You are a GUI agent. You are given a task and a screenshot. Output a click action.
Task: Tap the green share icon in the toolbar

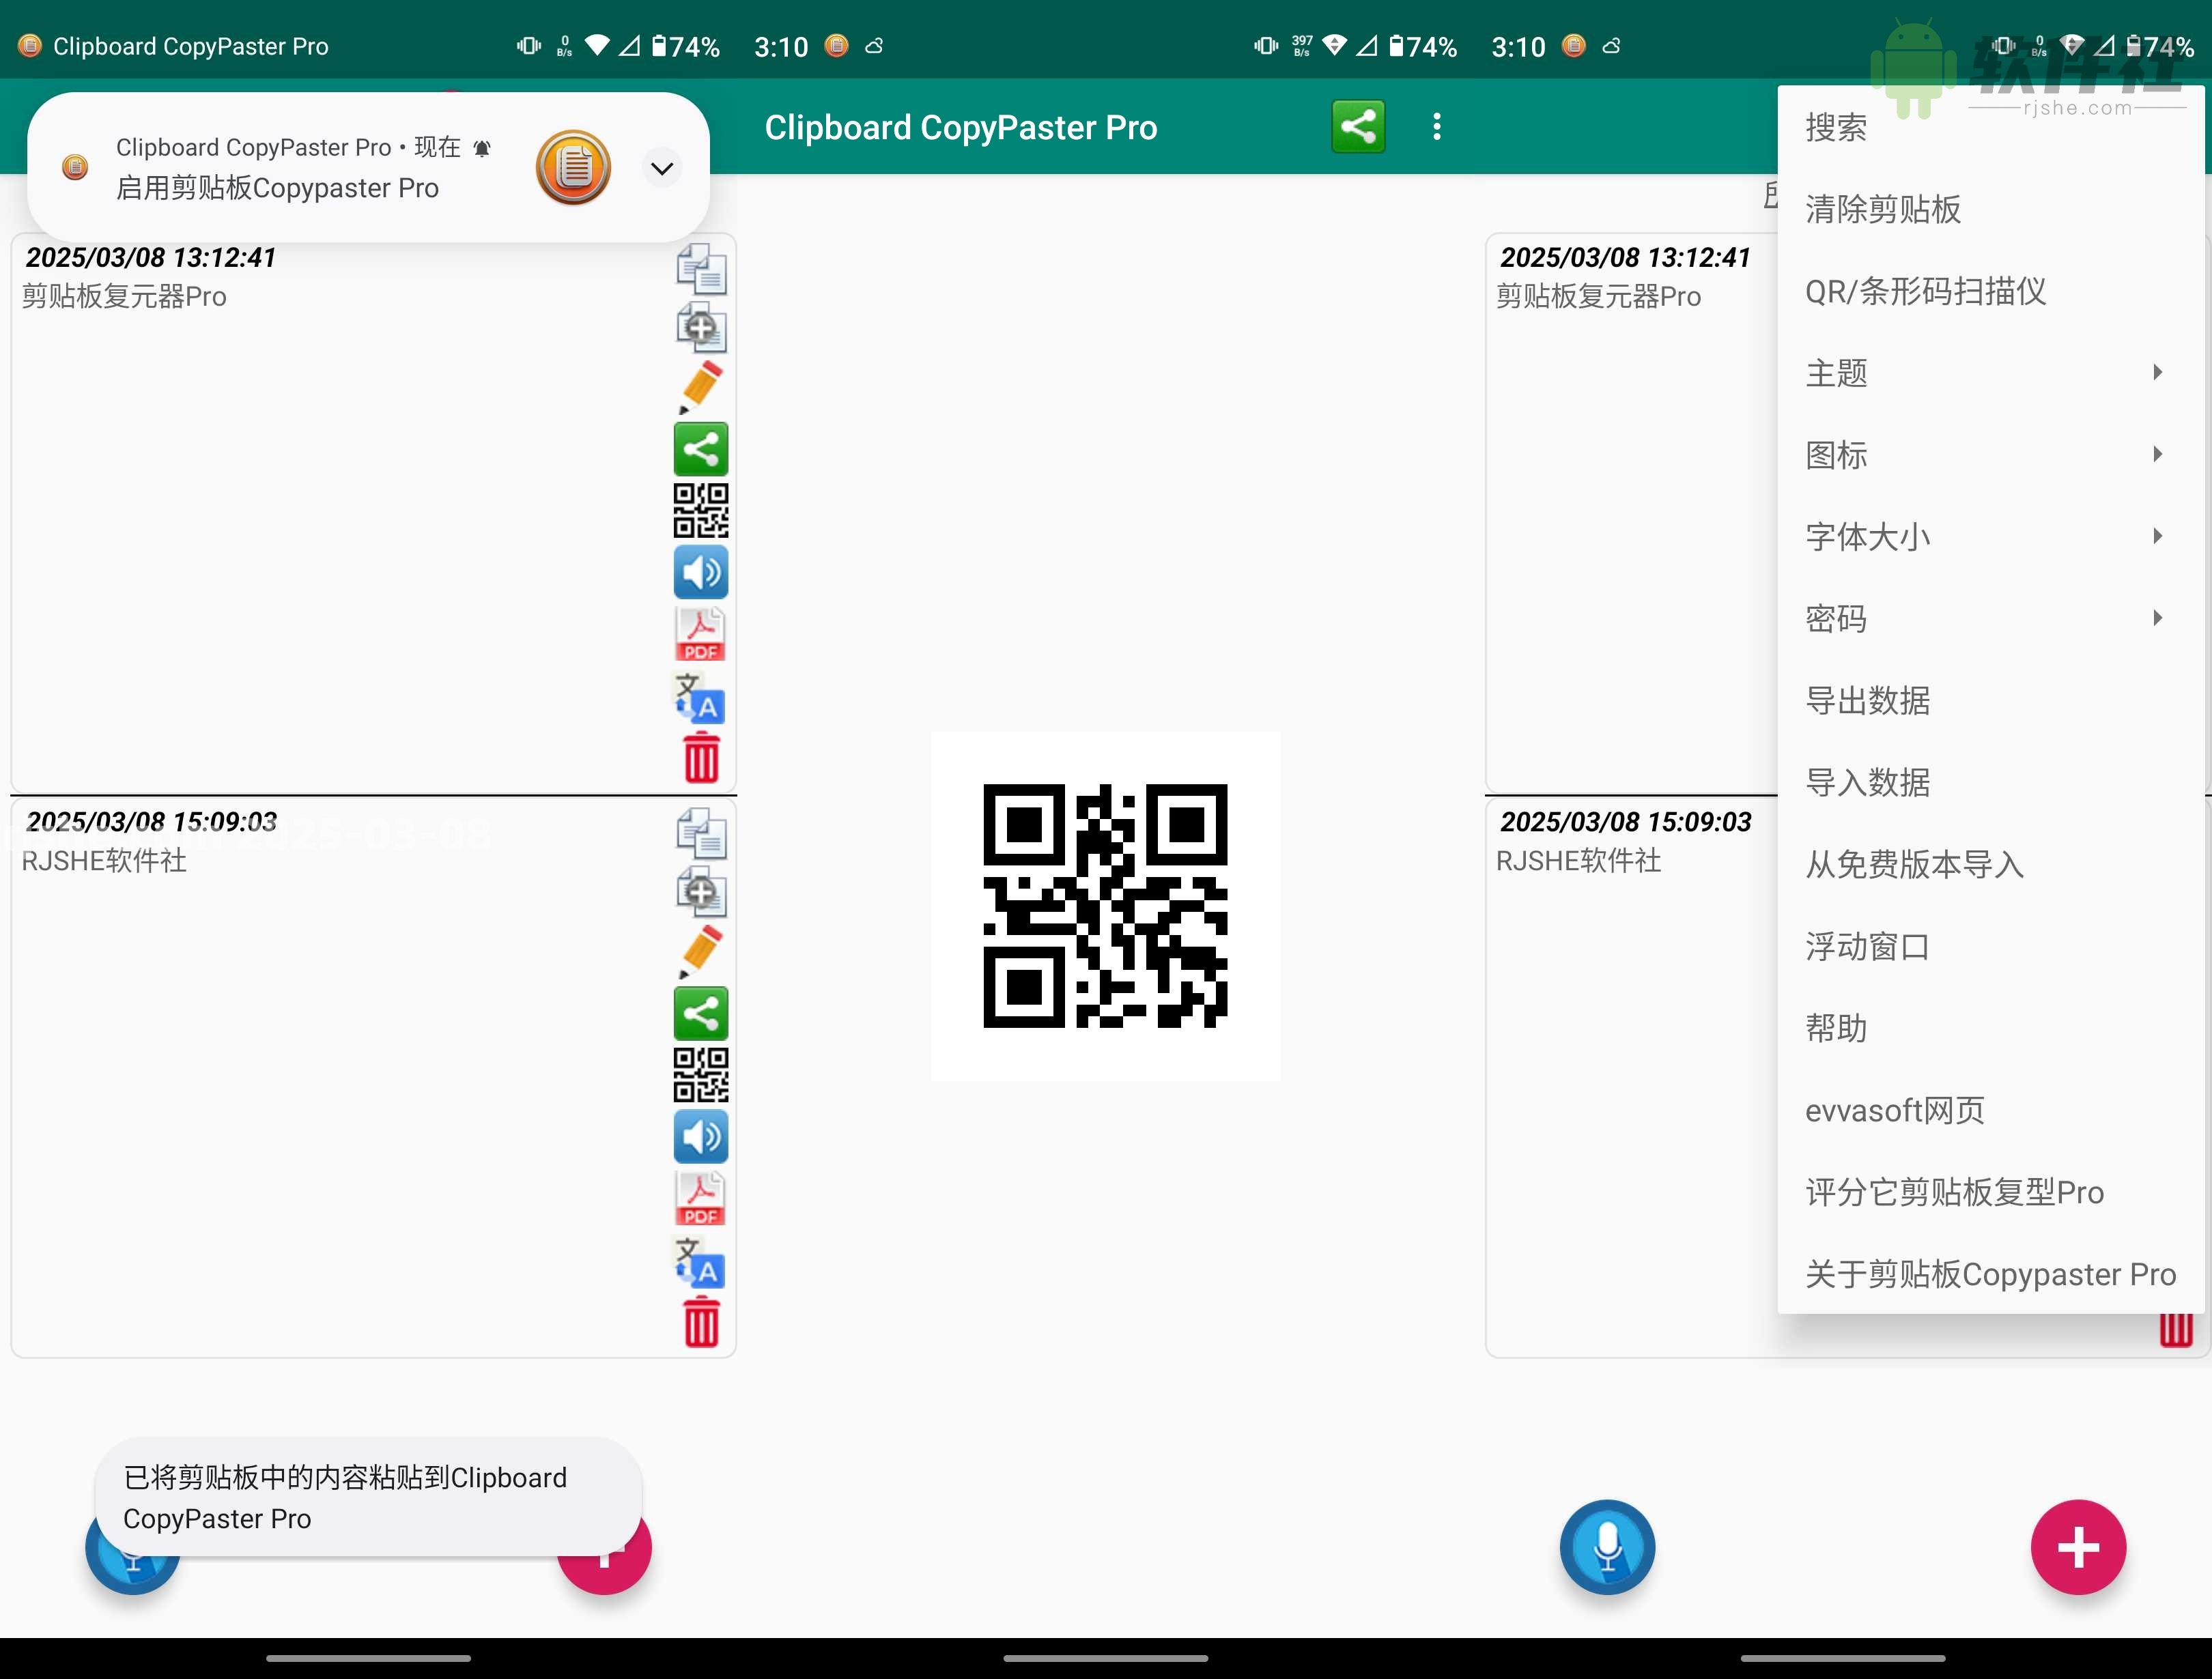[x=1358, y=126]
